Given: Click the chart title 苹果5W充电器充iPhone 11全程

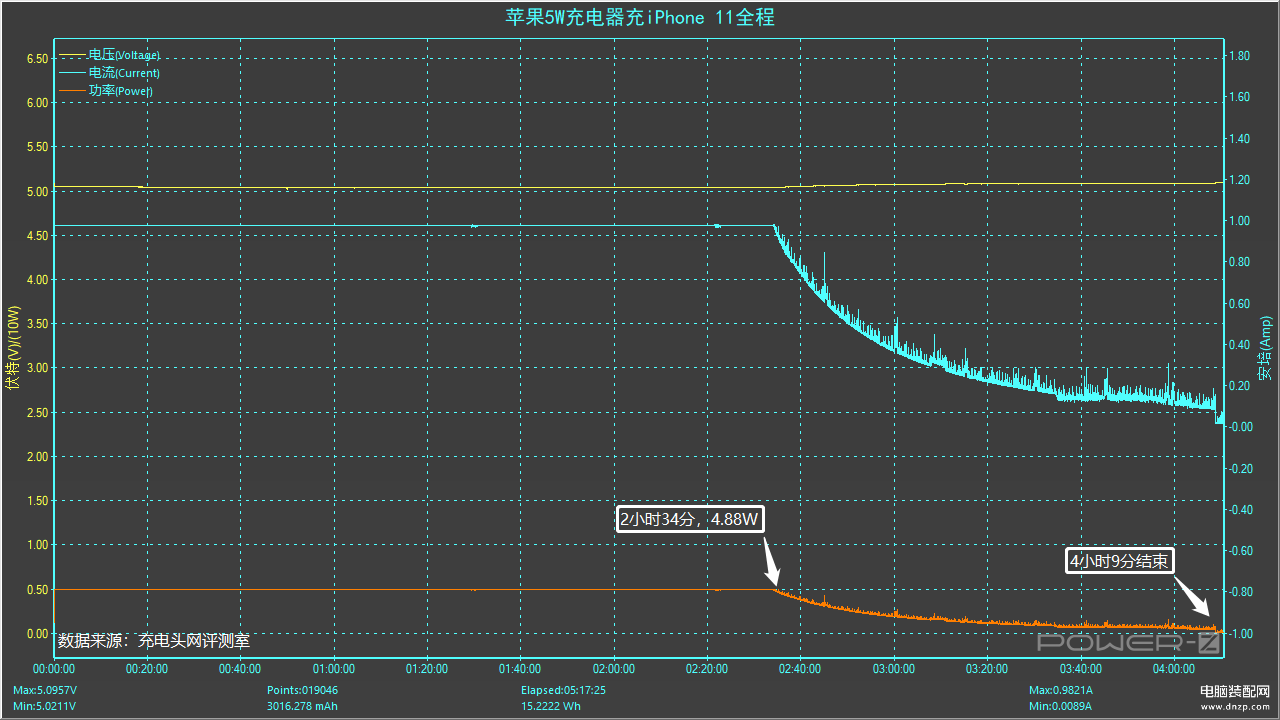Looking at the screenshot, I should (x=639, y=17).
